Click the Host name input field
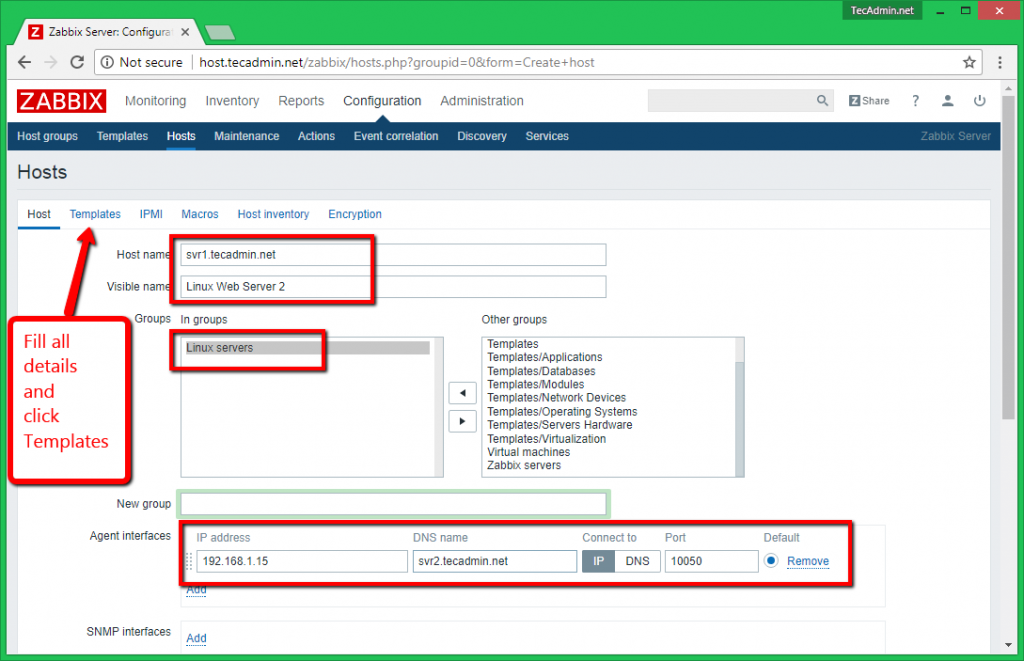The height and width of the screenshot is (661, 1024). click(393, 255)
